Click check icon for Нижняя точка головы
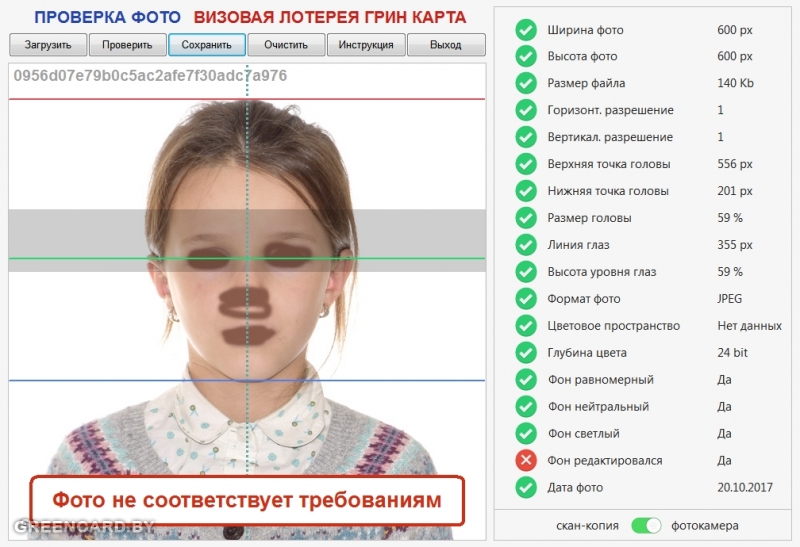The width and height of the screenshot is (800, 547). click(x=526, y=191)
